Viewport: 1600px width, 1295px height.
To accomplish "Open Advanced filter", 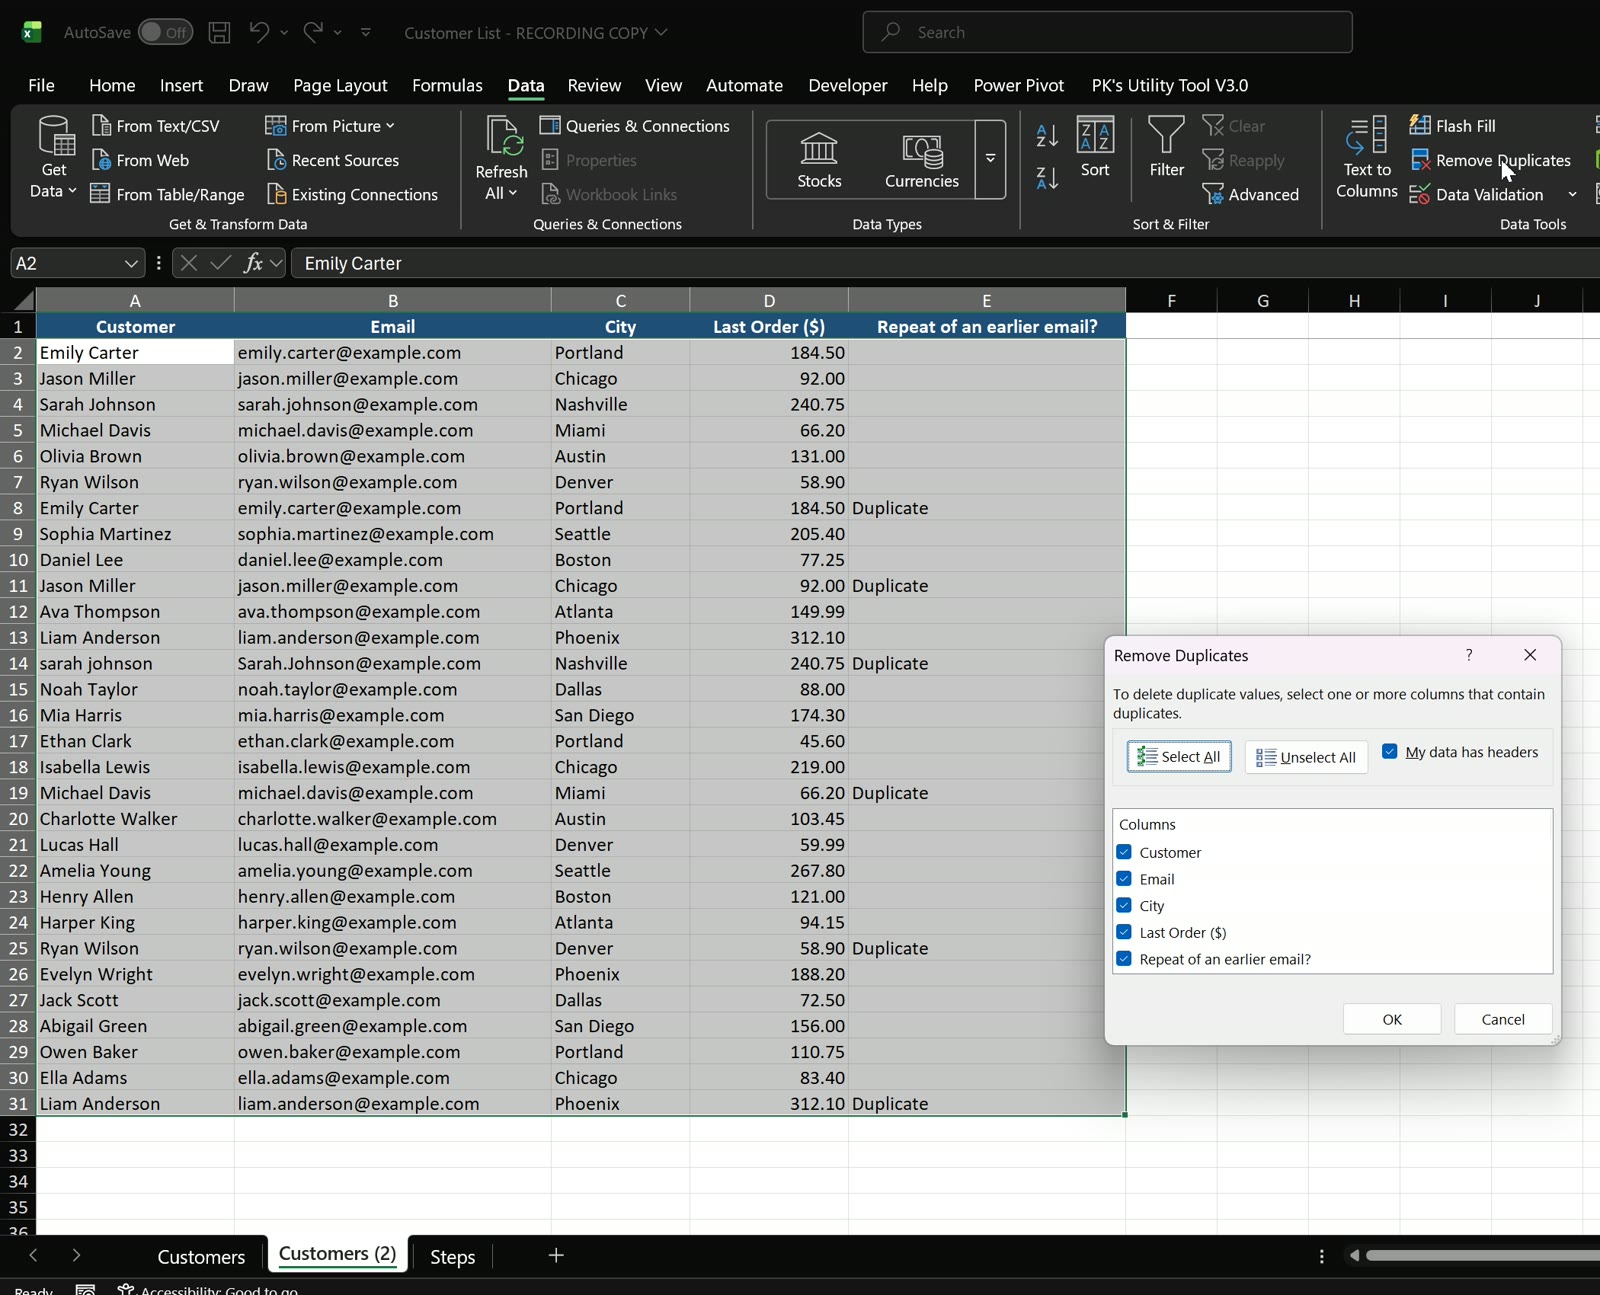I will [1251, 194].
